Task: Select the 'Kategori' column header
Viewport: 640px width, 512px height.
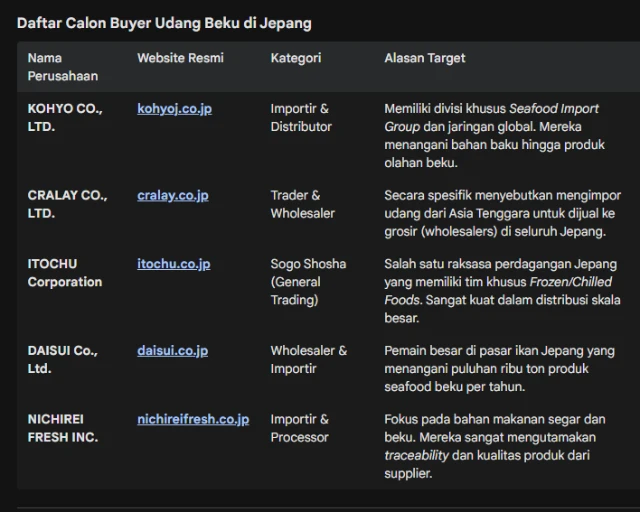Action: click(x=295, y=58)
